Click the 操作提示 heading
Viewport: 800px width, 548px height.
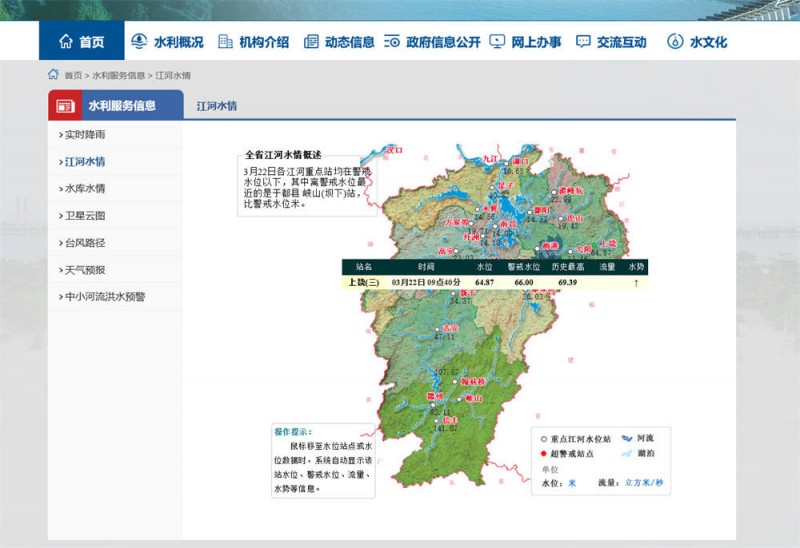coord(293,432)
